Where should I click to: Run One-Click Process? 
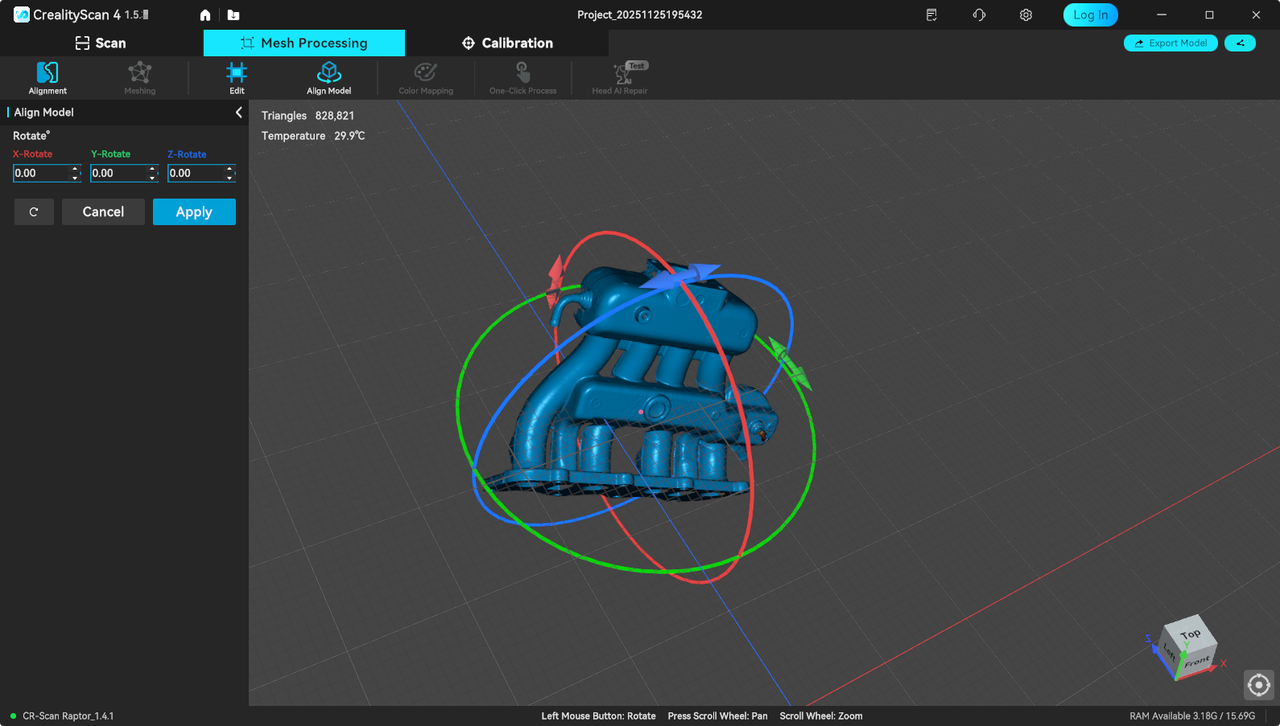(521, 77)
